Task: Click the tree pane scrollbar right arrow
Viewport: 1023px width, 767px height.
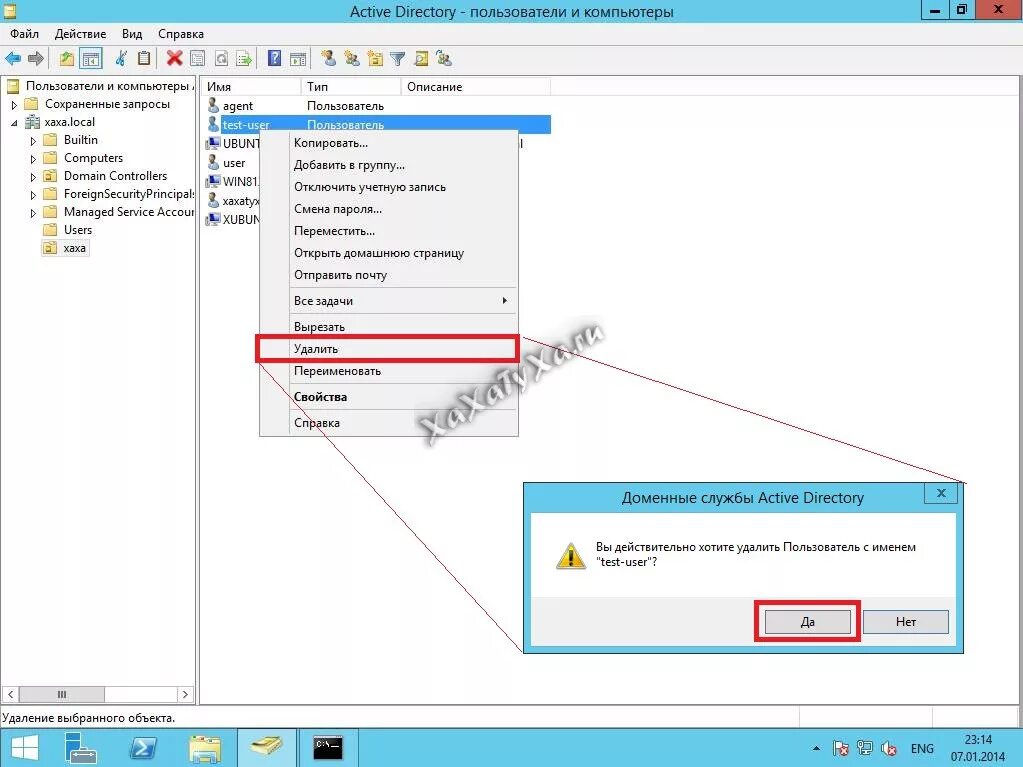Action: pos(185,695)
